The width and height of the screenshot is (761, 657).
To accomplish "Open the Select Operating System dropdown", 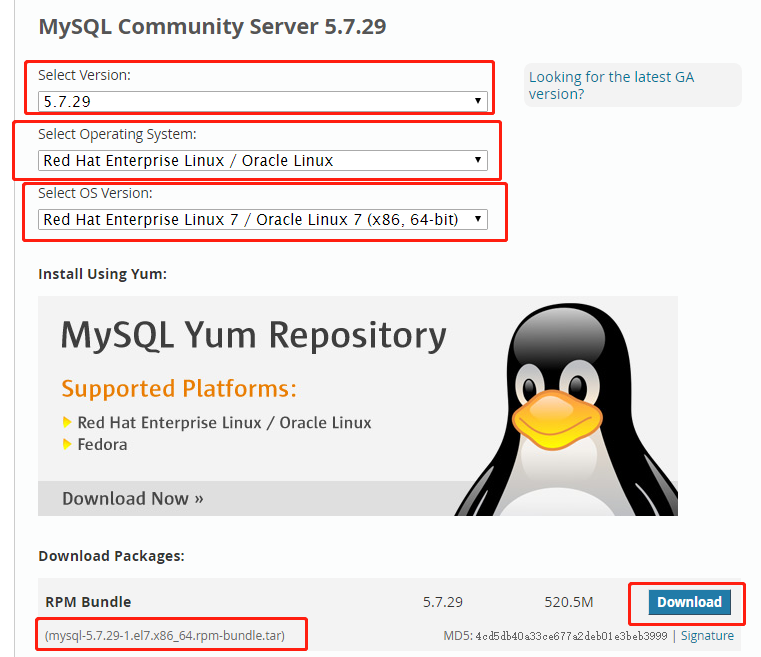I will tap(263, 160).
